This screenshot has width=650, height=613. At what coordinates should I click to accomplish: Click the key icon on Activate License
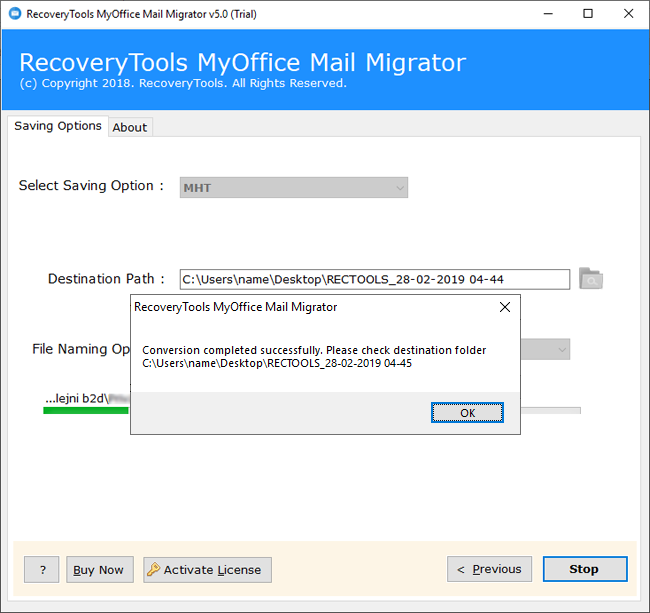point(153,569)
